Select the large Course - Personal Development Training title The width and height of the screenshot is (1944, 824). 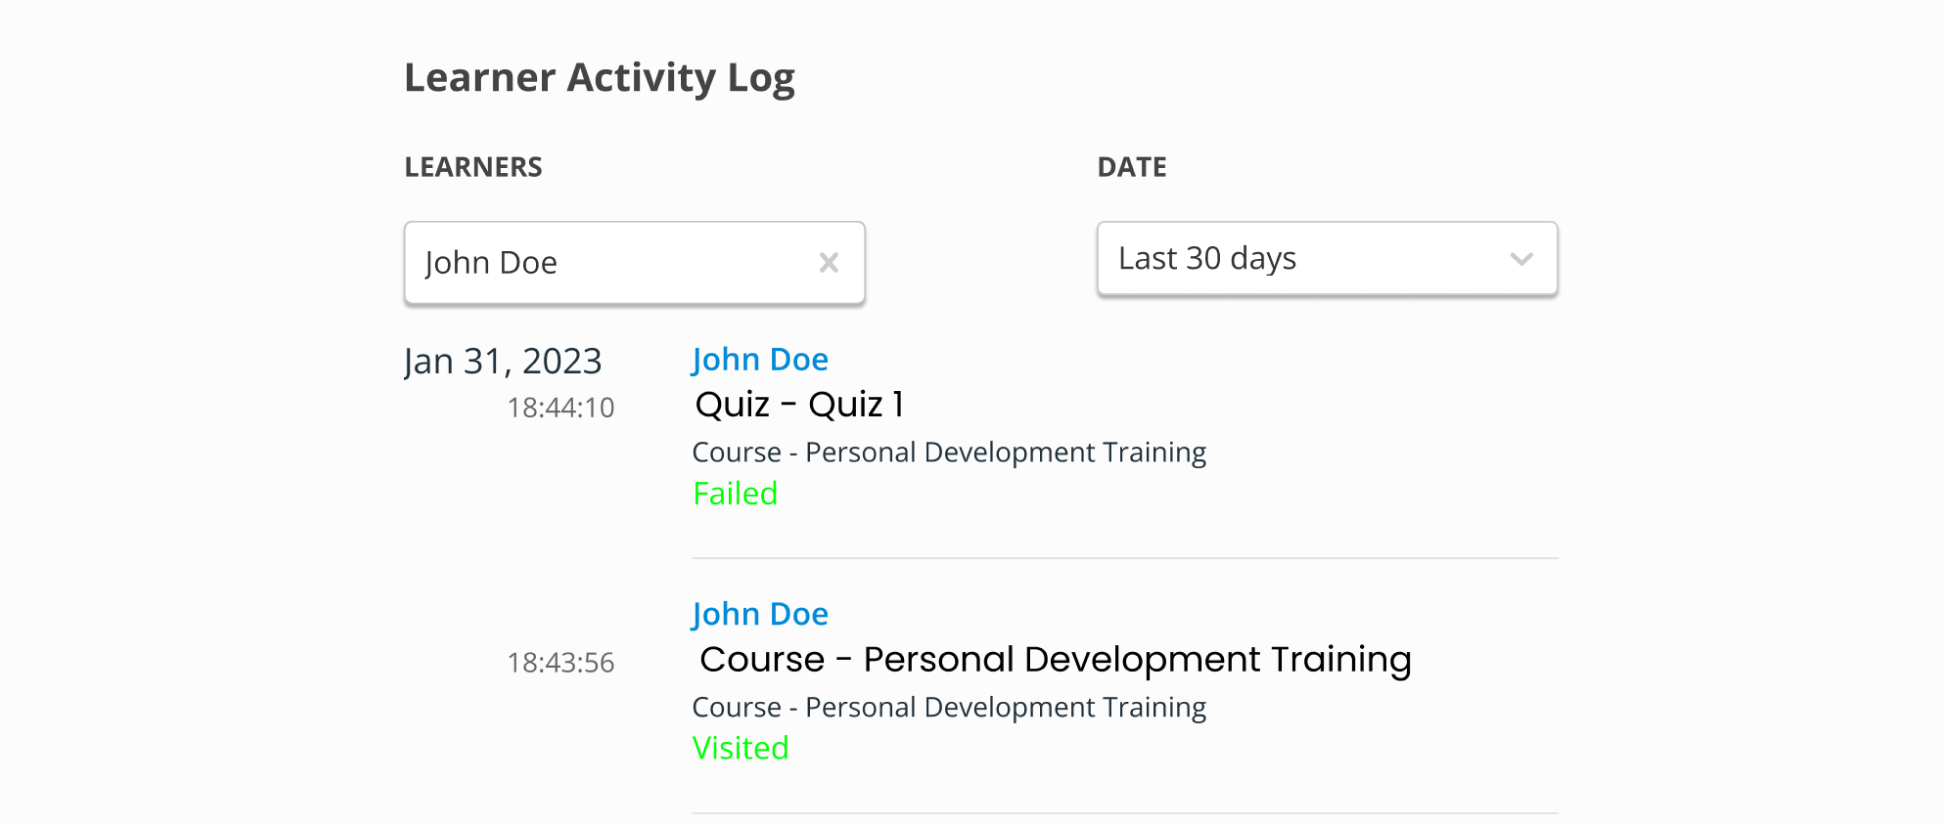(1055, 659)
